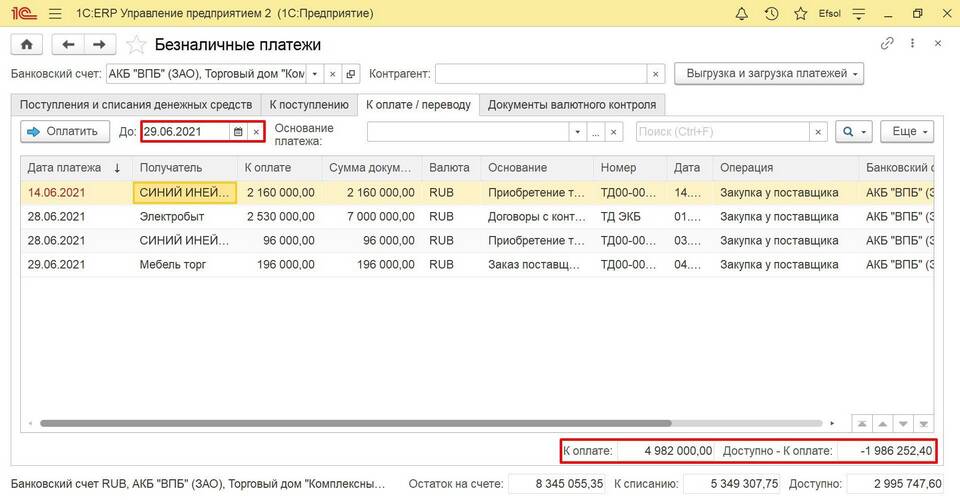Click the ТД ЭКБ number cell
Viewport: 960px width, 500px height.
[x=630, y=217]
